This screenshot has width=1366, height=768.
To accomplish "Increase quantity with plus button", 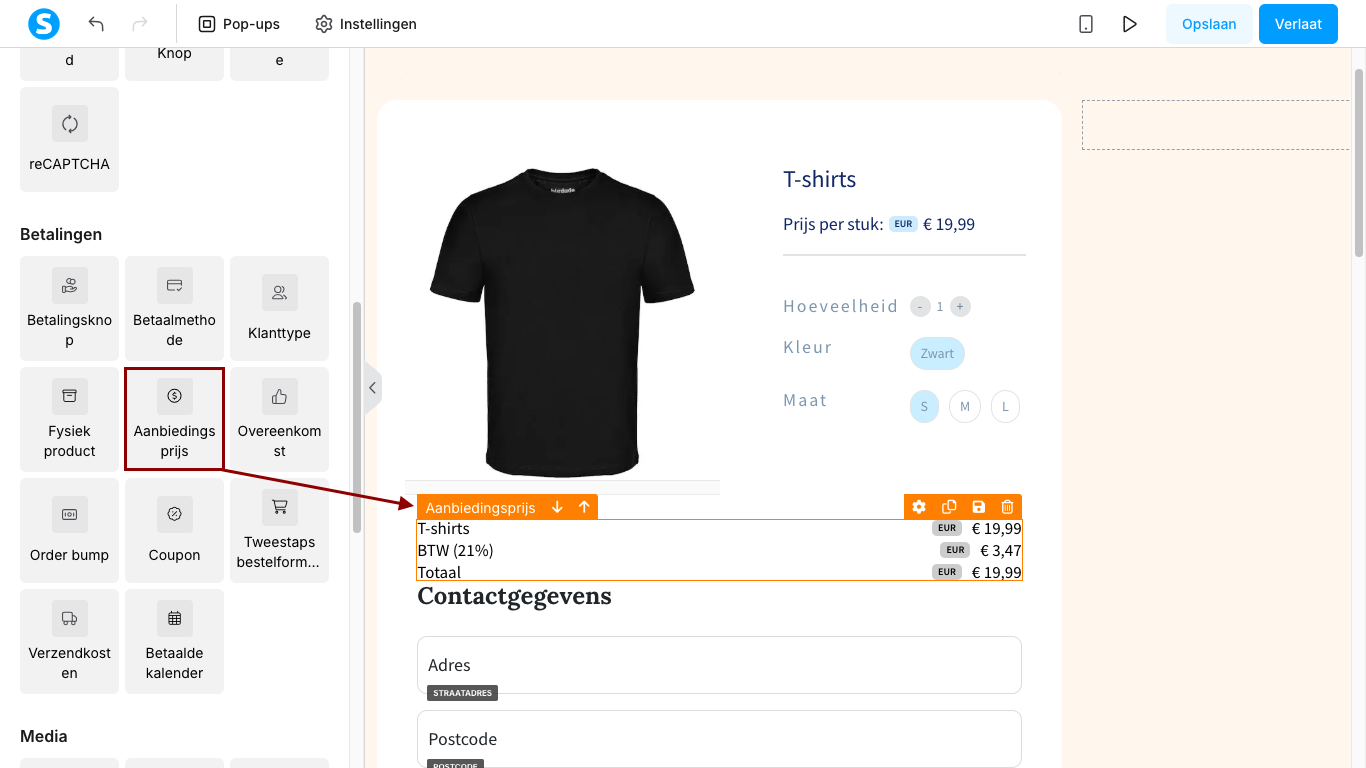I will [960, 307].
